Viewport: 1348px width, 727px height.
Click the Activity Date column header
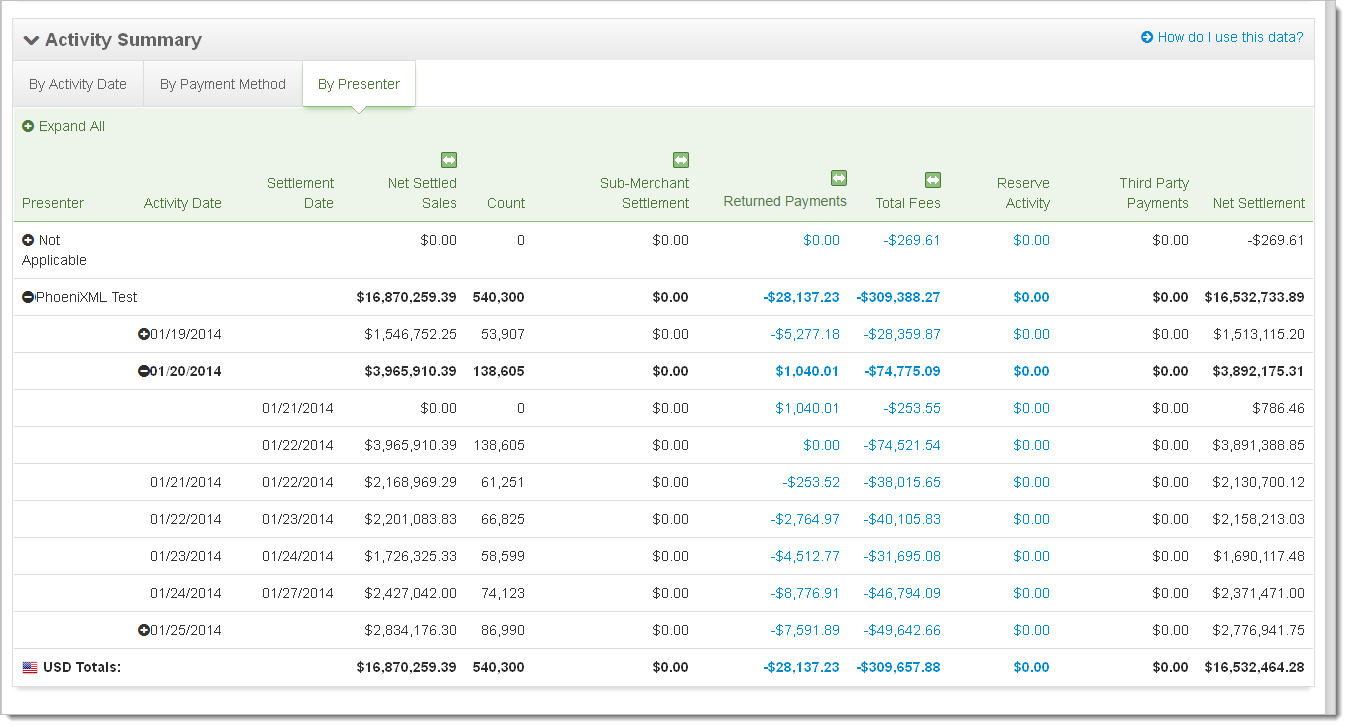(x=183, y=203)
